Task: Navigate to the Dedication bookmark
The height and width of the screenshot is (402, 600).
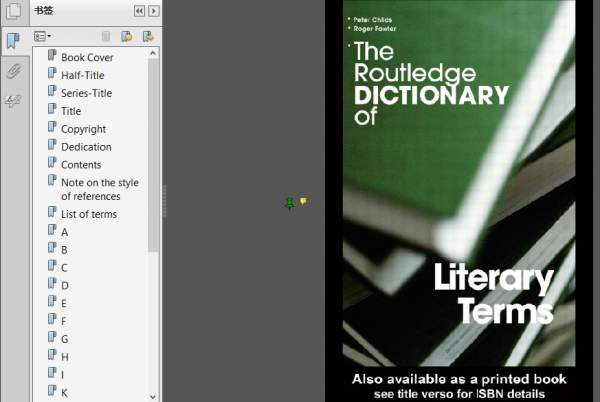Action: 86,147
